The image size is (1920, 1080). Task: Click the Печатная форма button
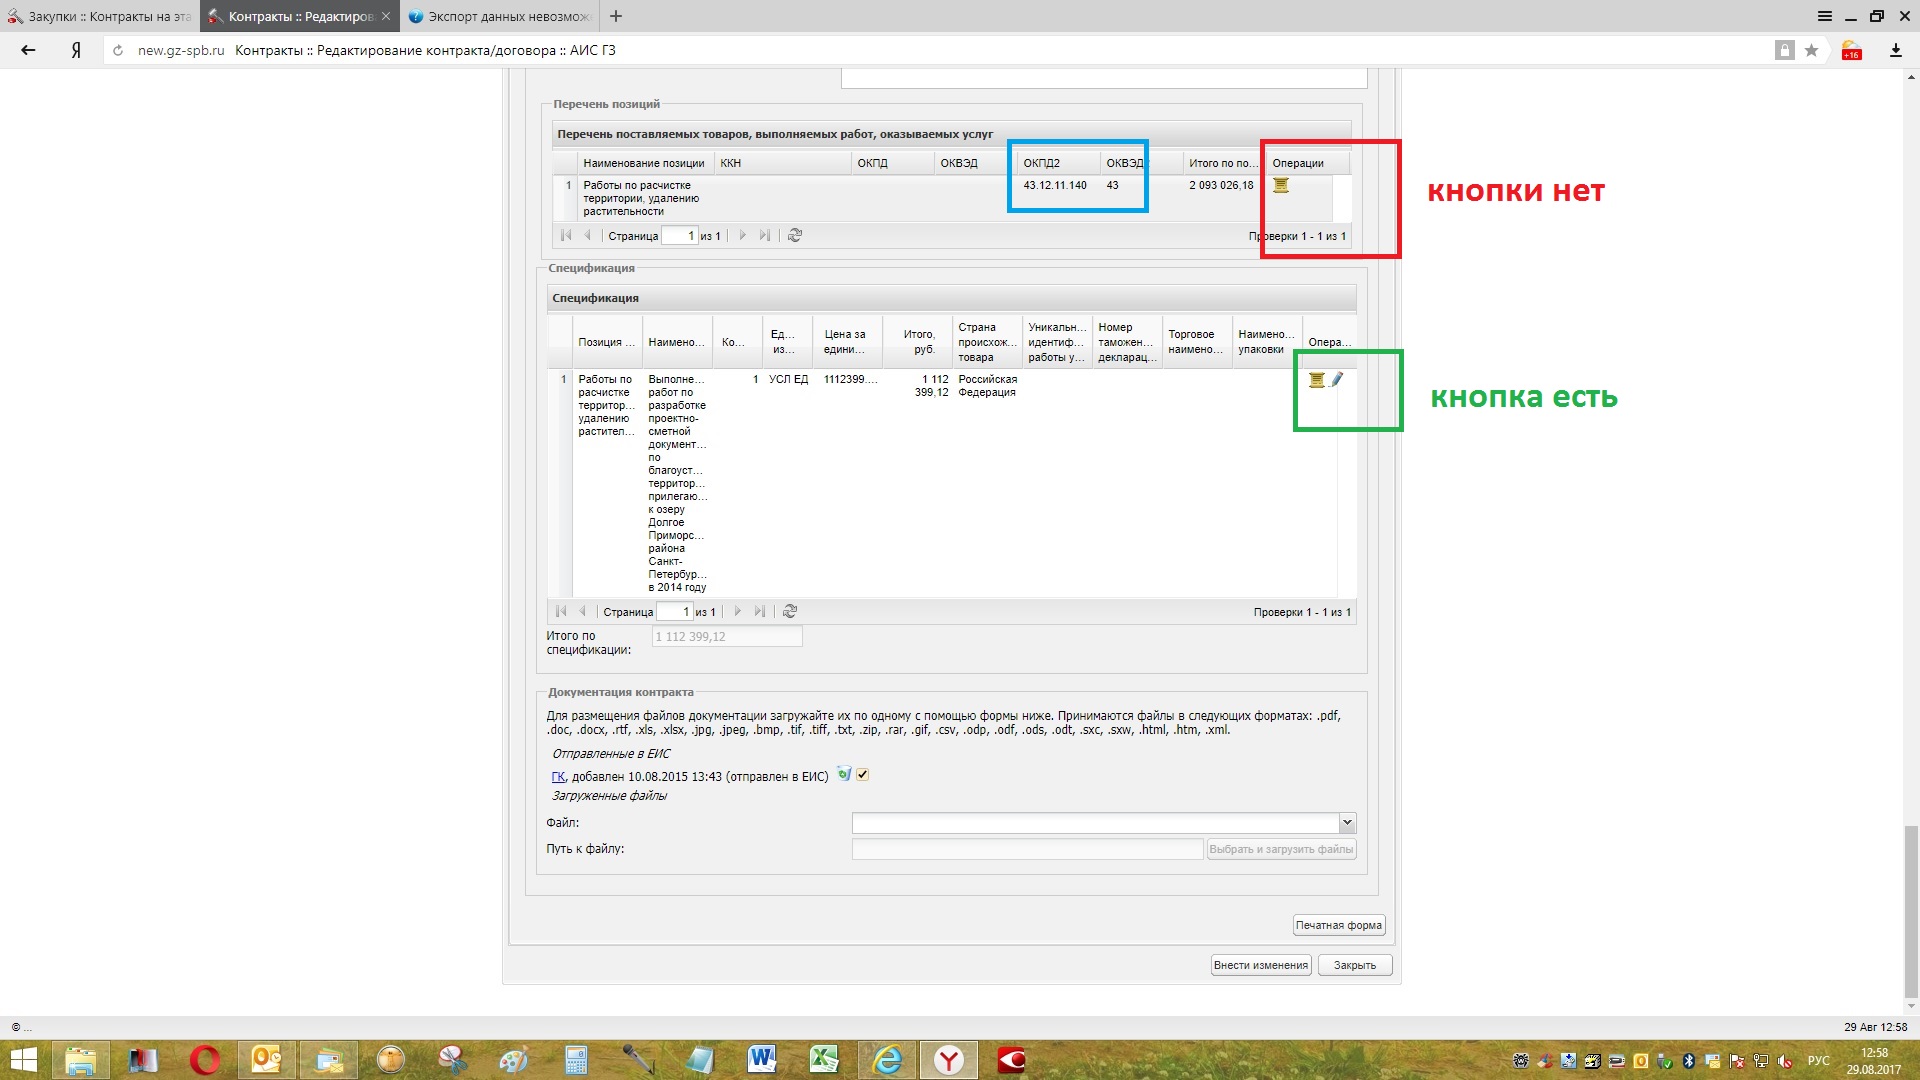(1338, 925)
